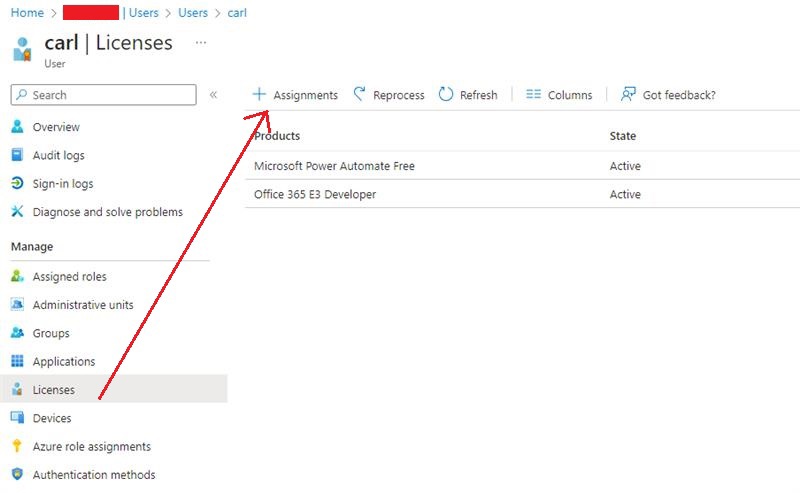
Task: Click the Audit logs book icon
Action: pyautogui.click(x=17, y=155)
